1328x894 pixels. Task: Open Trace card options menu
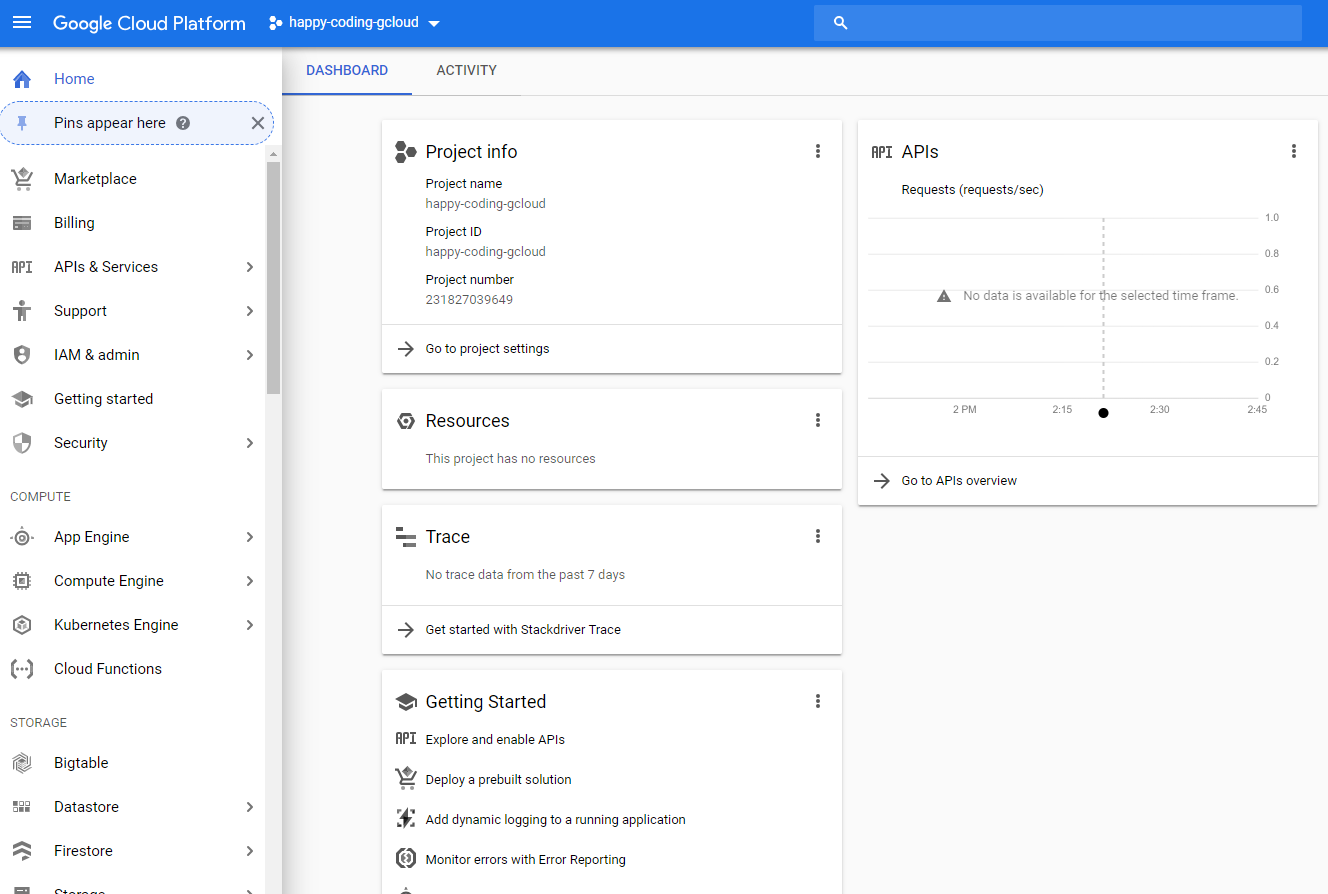[818, 536]
